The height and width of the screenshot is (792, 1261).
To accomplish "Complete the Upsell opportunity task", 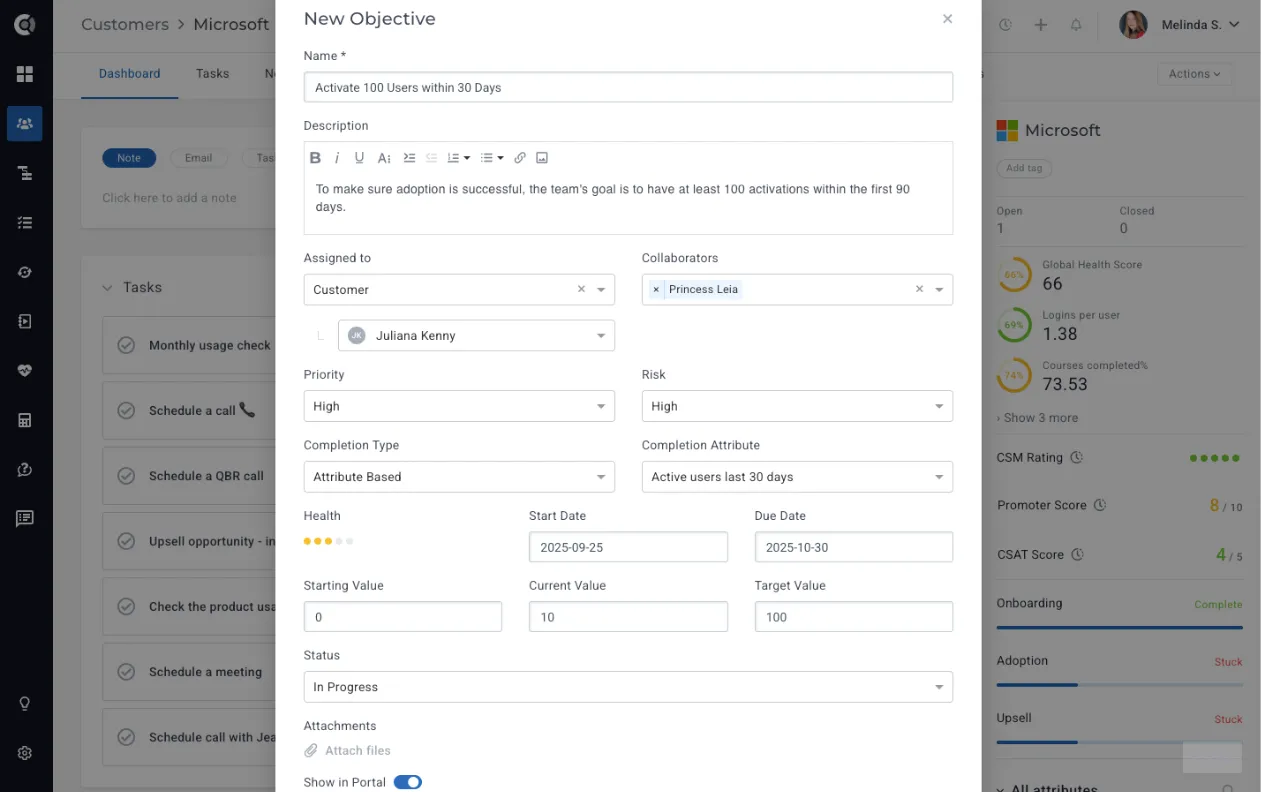I will tap(127, 541).
